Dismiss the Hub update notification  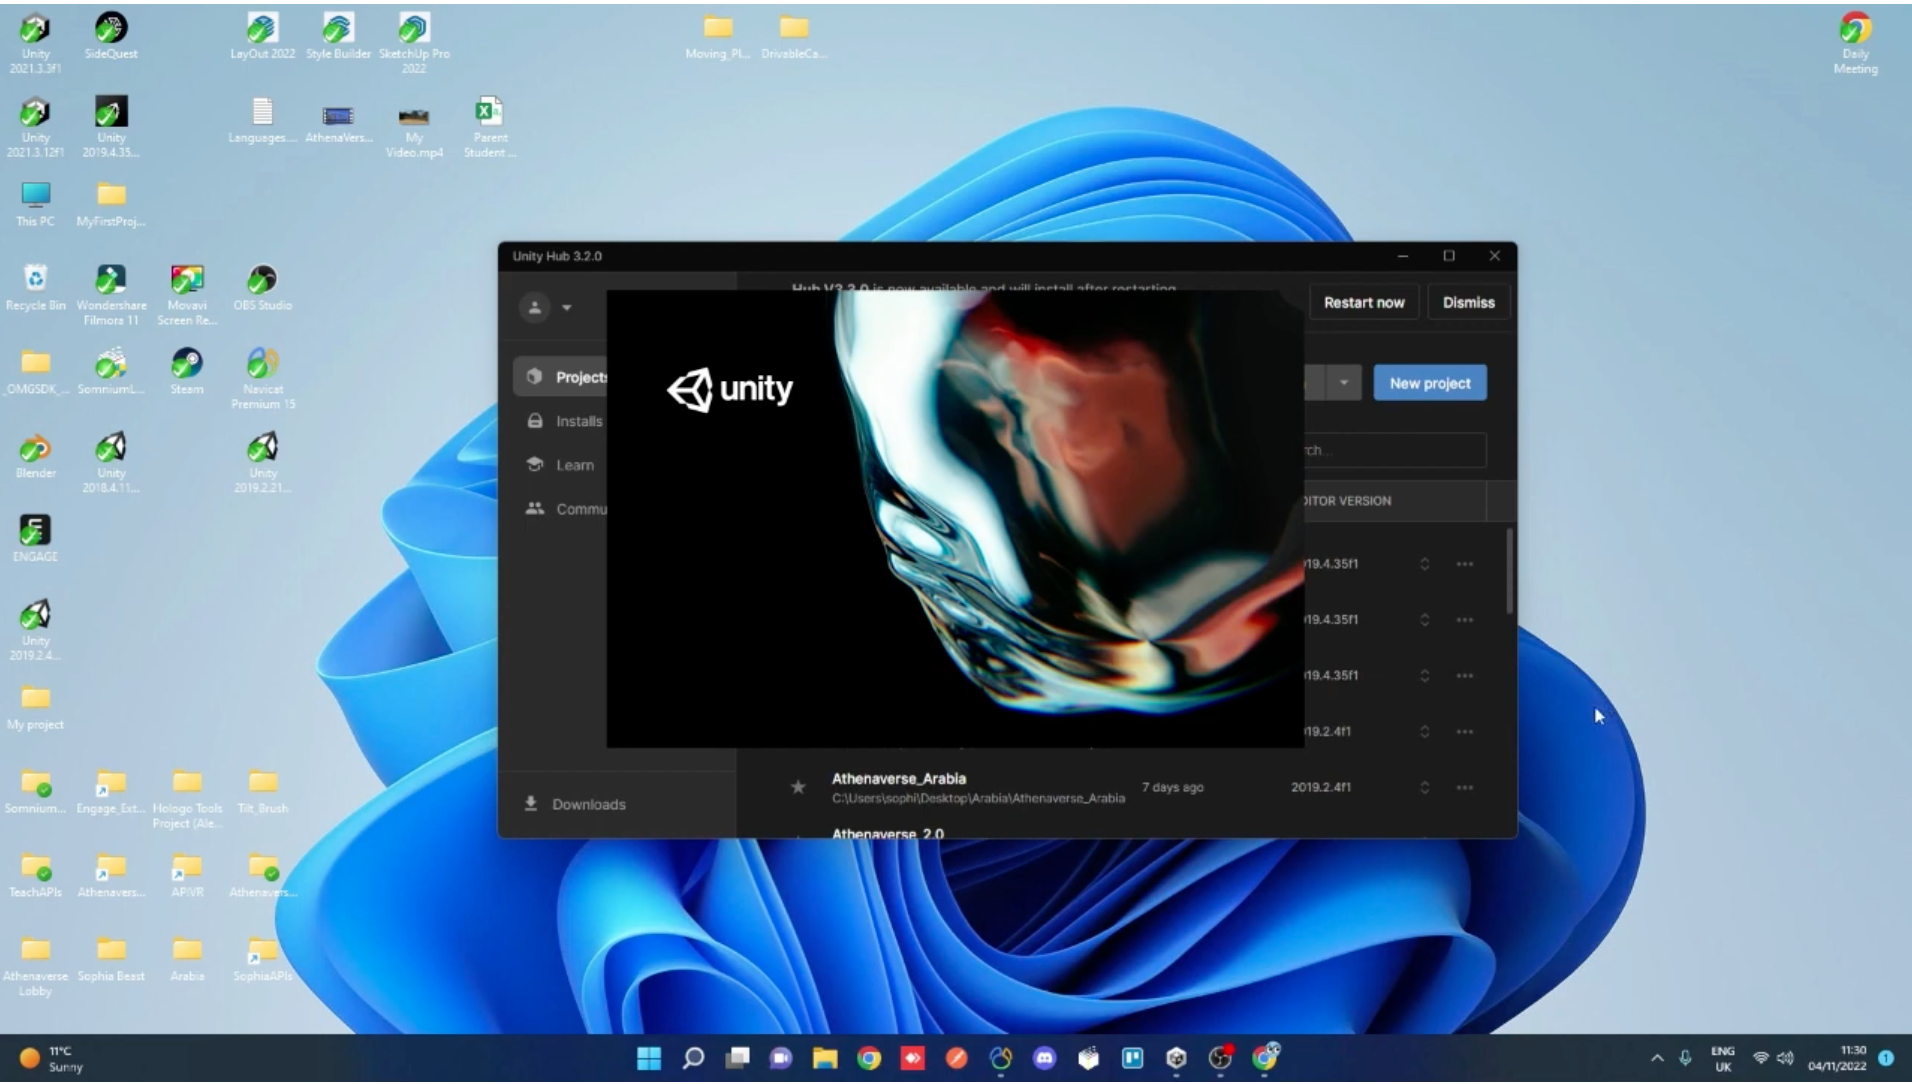[x=1468, y=302]
